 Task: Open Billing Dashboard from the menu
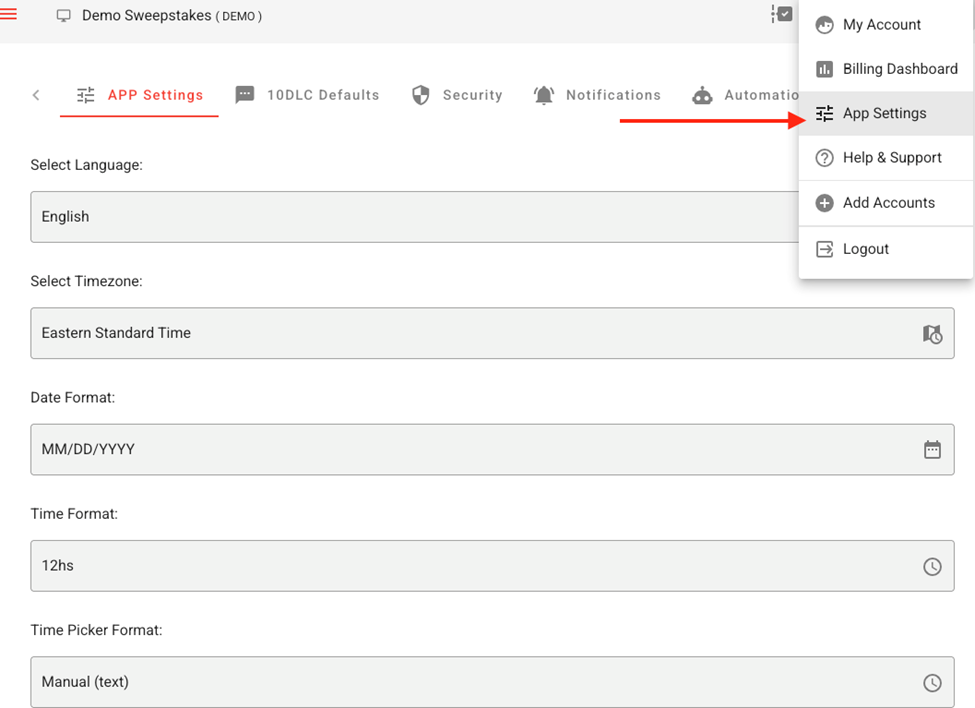click(x=899, y=69)
